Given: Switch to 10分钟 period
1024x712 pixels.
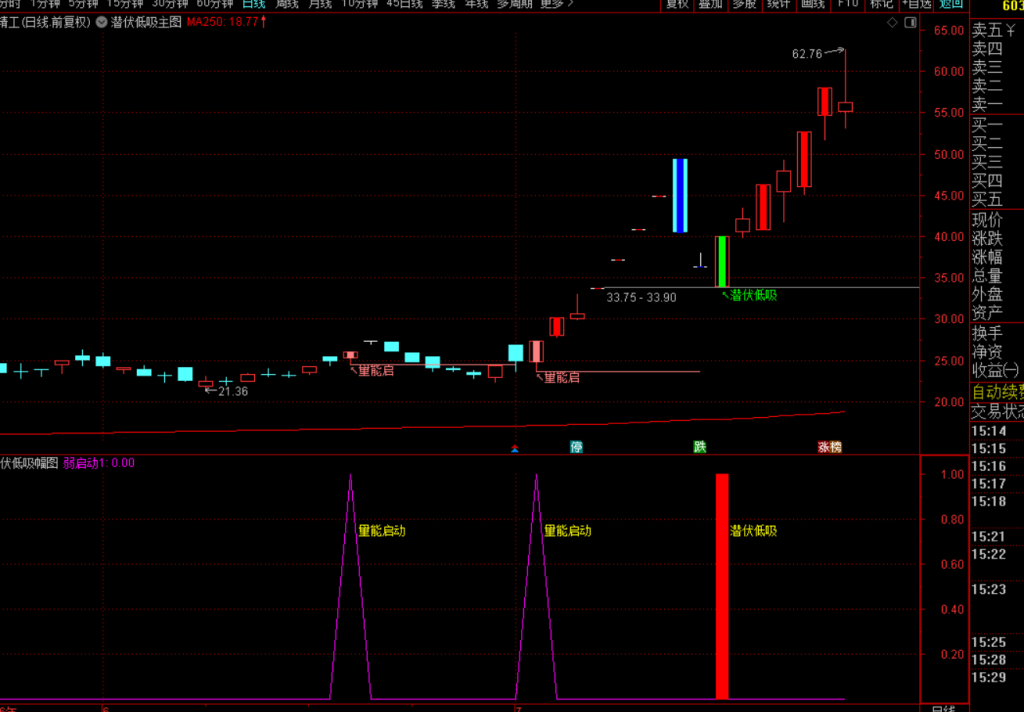Looking at the screenshot, I should tap(360, 4).
